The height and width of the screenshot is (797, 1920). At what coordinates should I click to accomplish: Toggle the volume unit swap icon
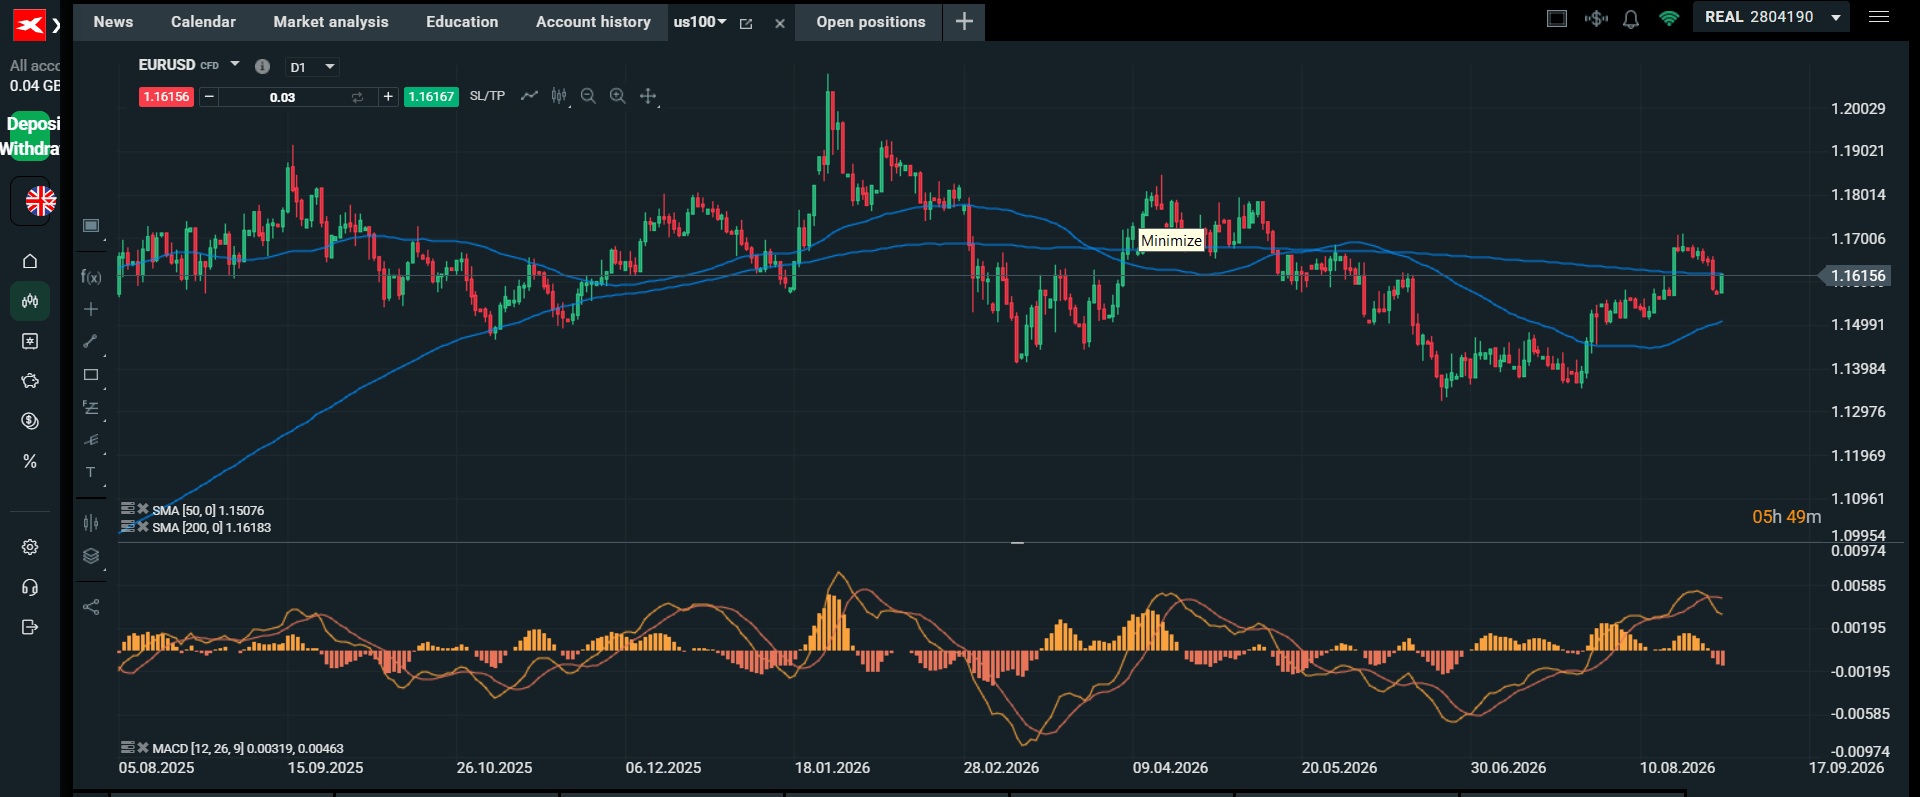tap(357, 97)
